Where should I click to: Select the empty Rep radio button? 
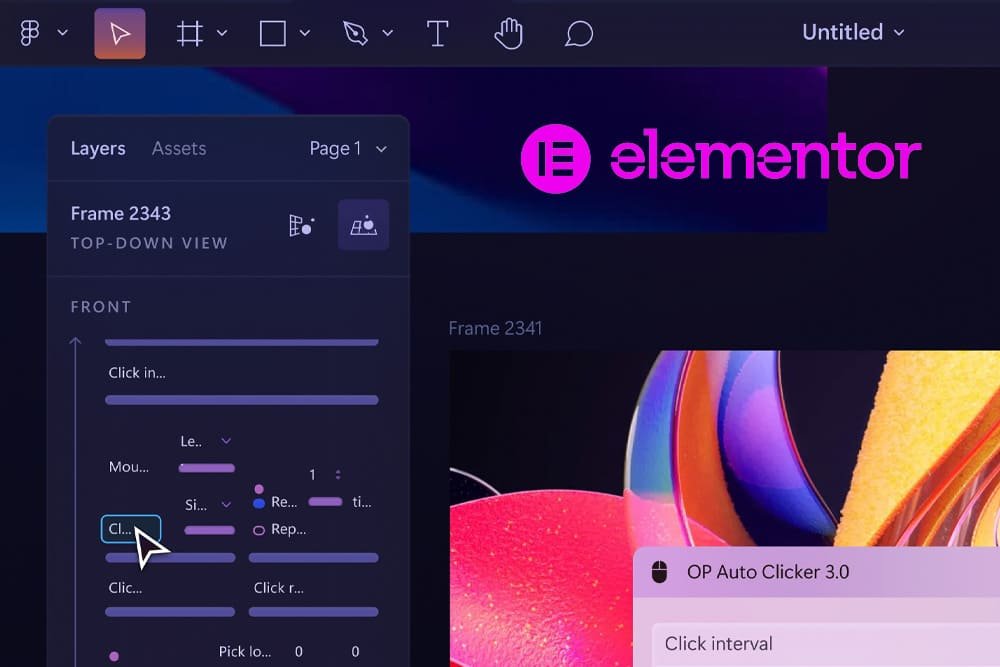click(258, 530)
